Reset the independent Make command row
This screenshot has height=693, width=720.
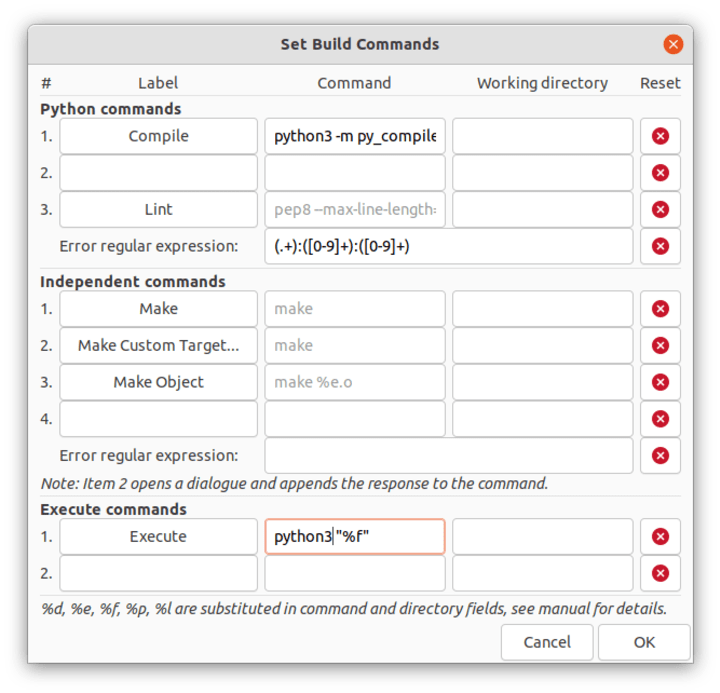[660, 309]
